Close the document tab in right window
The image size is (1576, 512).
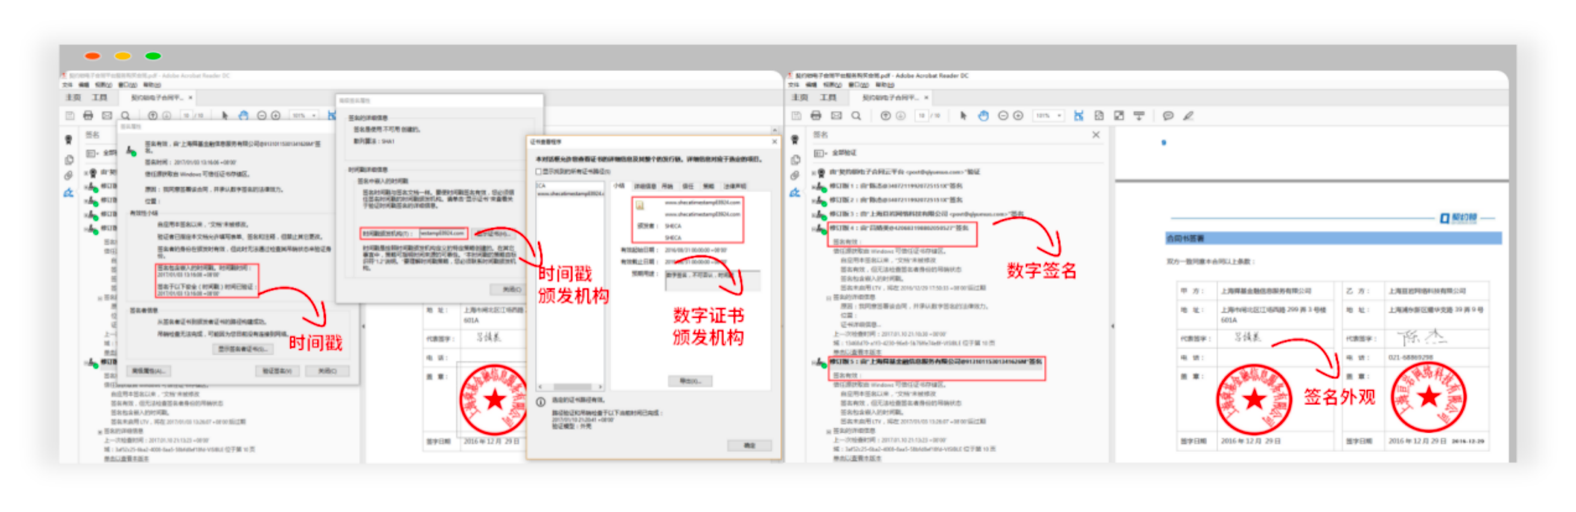(926, 98)
